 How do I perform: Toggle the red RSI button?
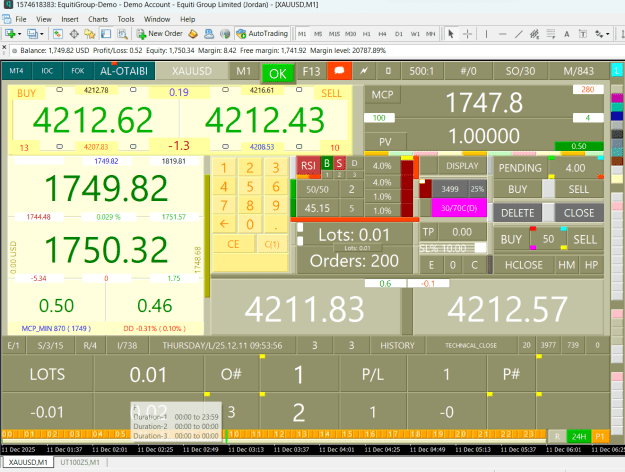click(308, 165)
